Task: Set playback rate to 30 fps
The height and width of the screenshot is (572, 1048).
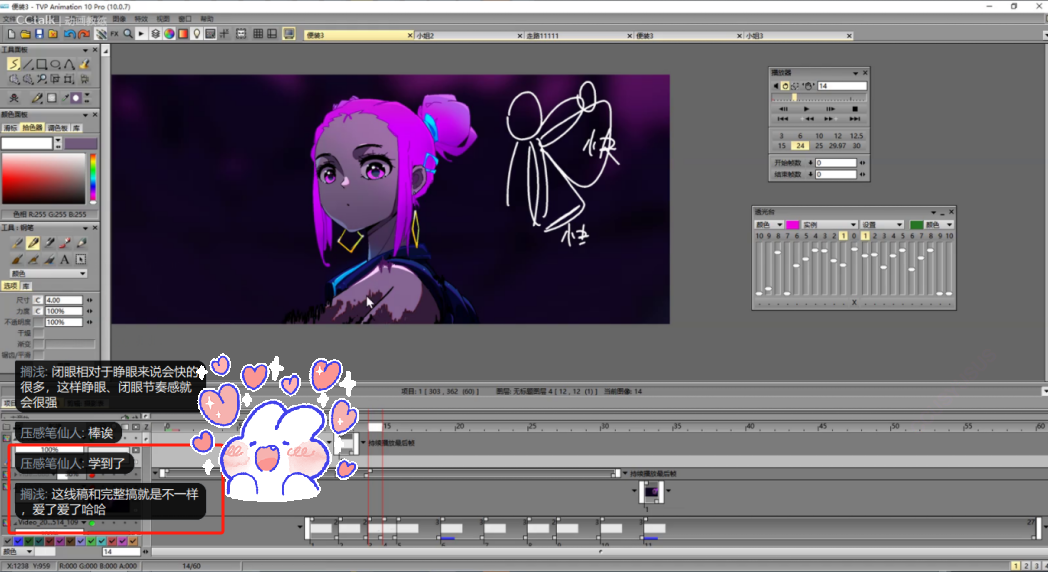Action: 856,146
